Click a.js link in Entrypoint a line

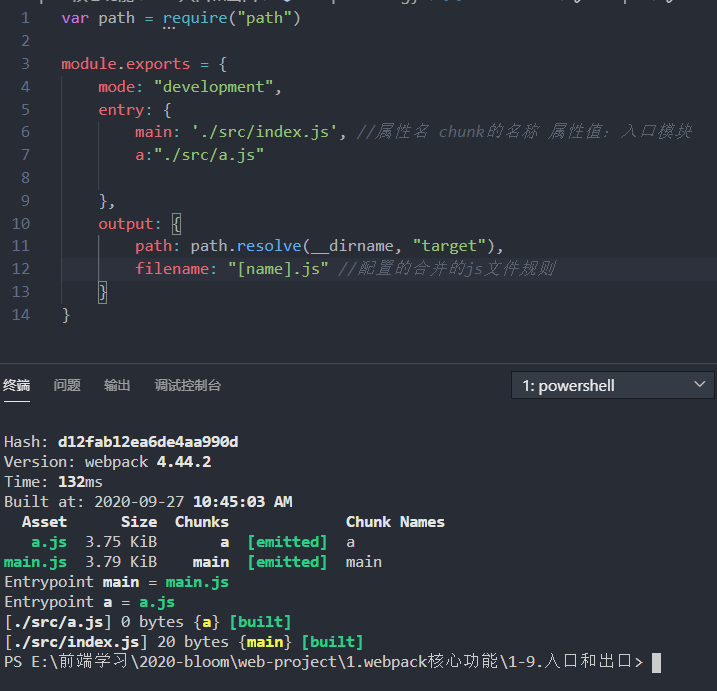point(157,602)
